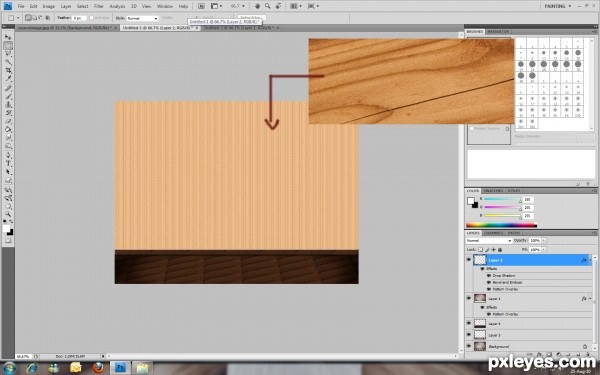Open Firefox from the taskbar
The height and width of the screenshot is (375, 600).
pos(98,368)
